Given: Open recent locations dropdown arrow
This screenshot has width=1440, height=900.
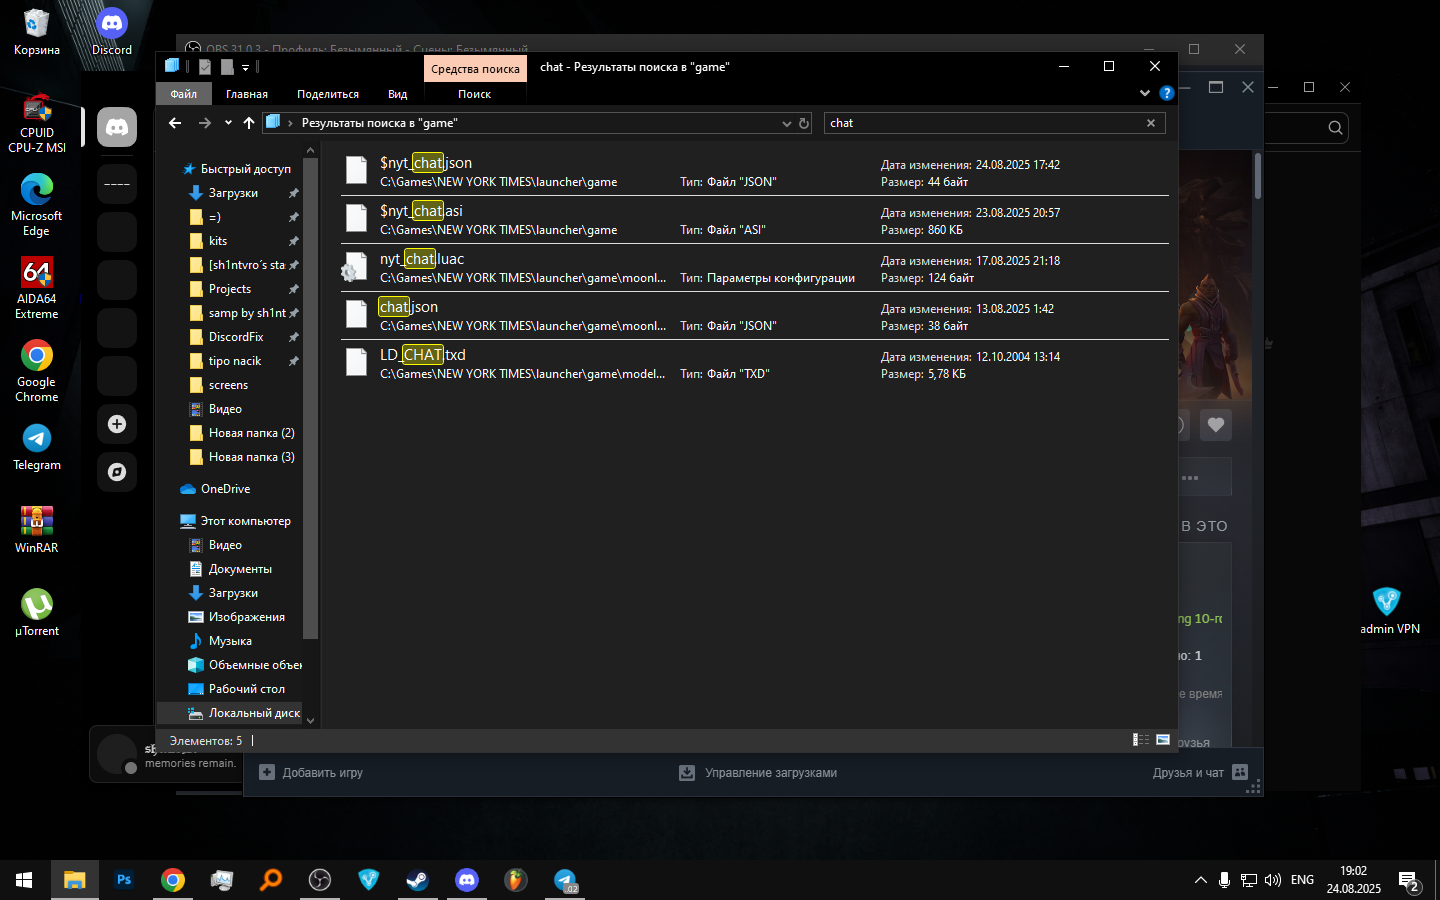Looking at the screenshot, I should coord(228,123).
